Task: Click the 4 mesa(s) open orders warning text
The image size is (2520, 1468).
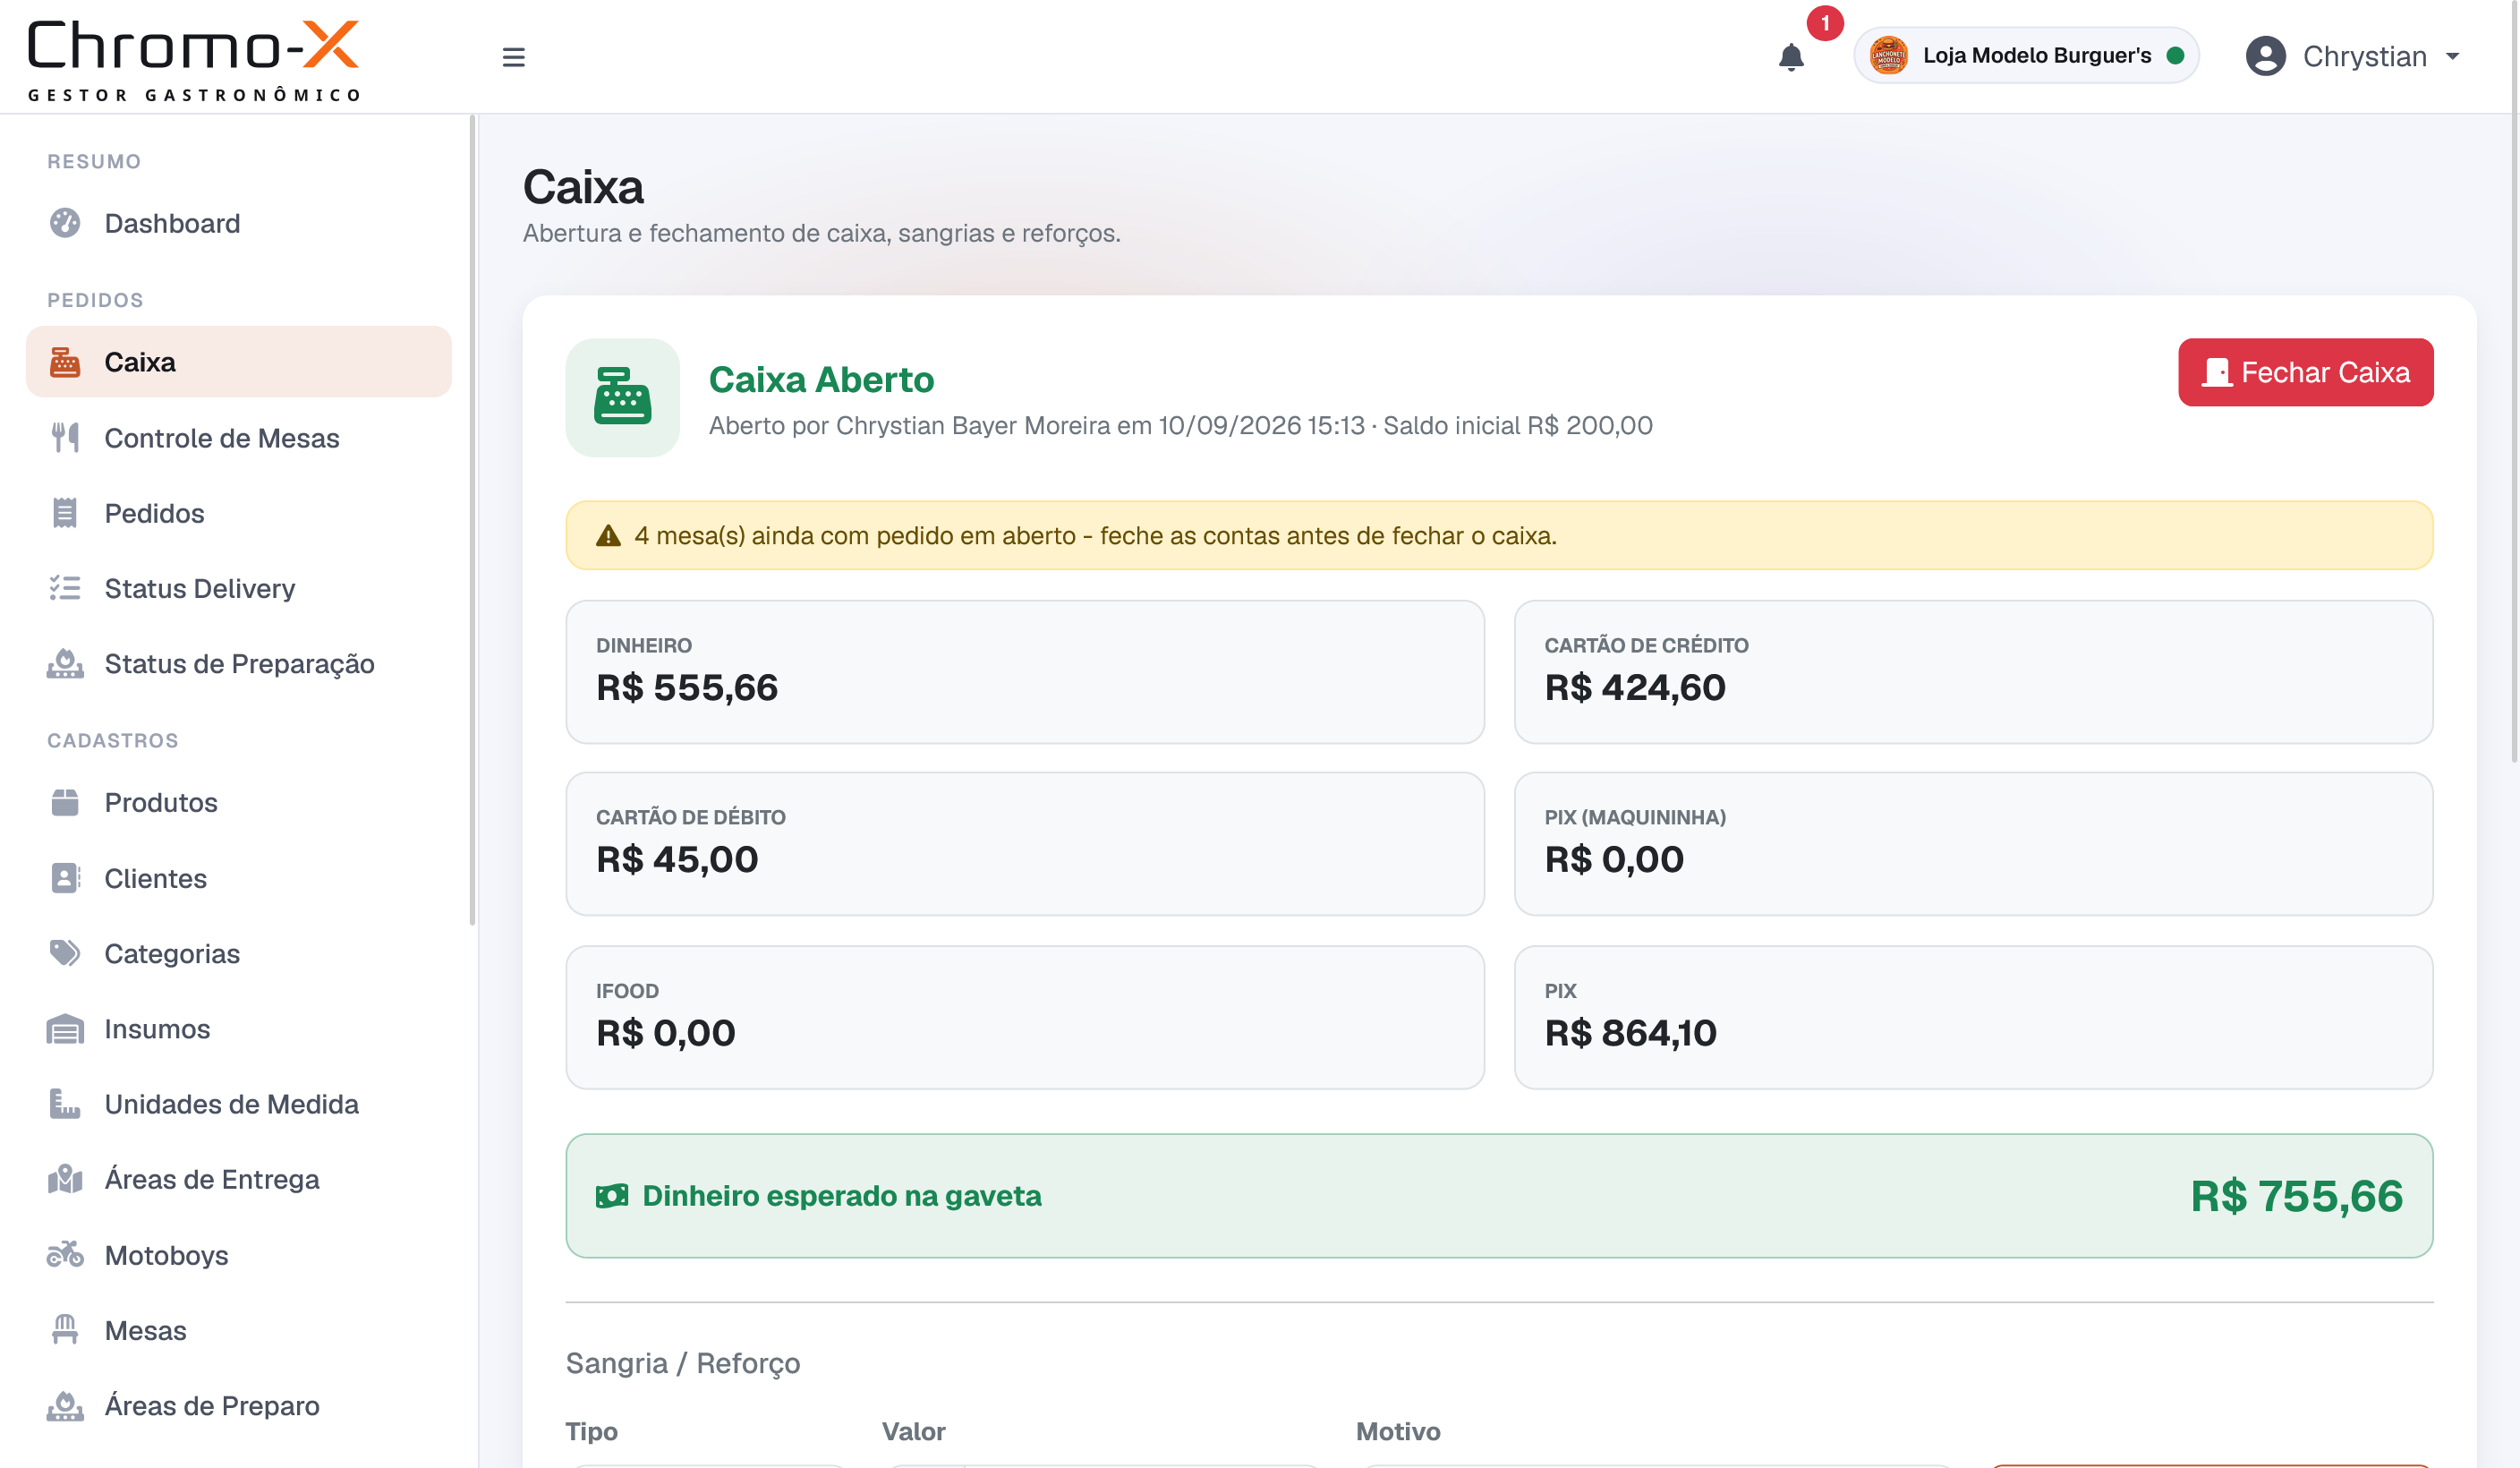Action: tap(1095, 536)
